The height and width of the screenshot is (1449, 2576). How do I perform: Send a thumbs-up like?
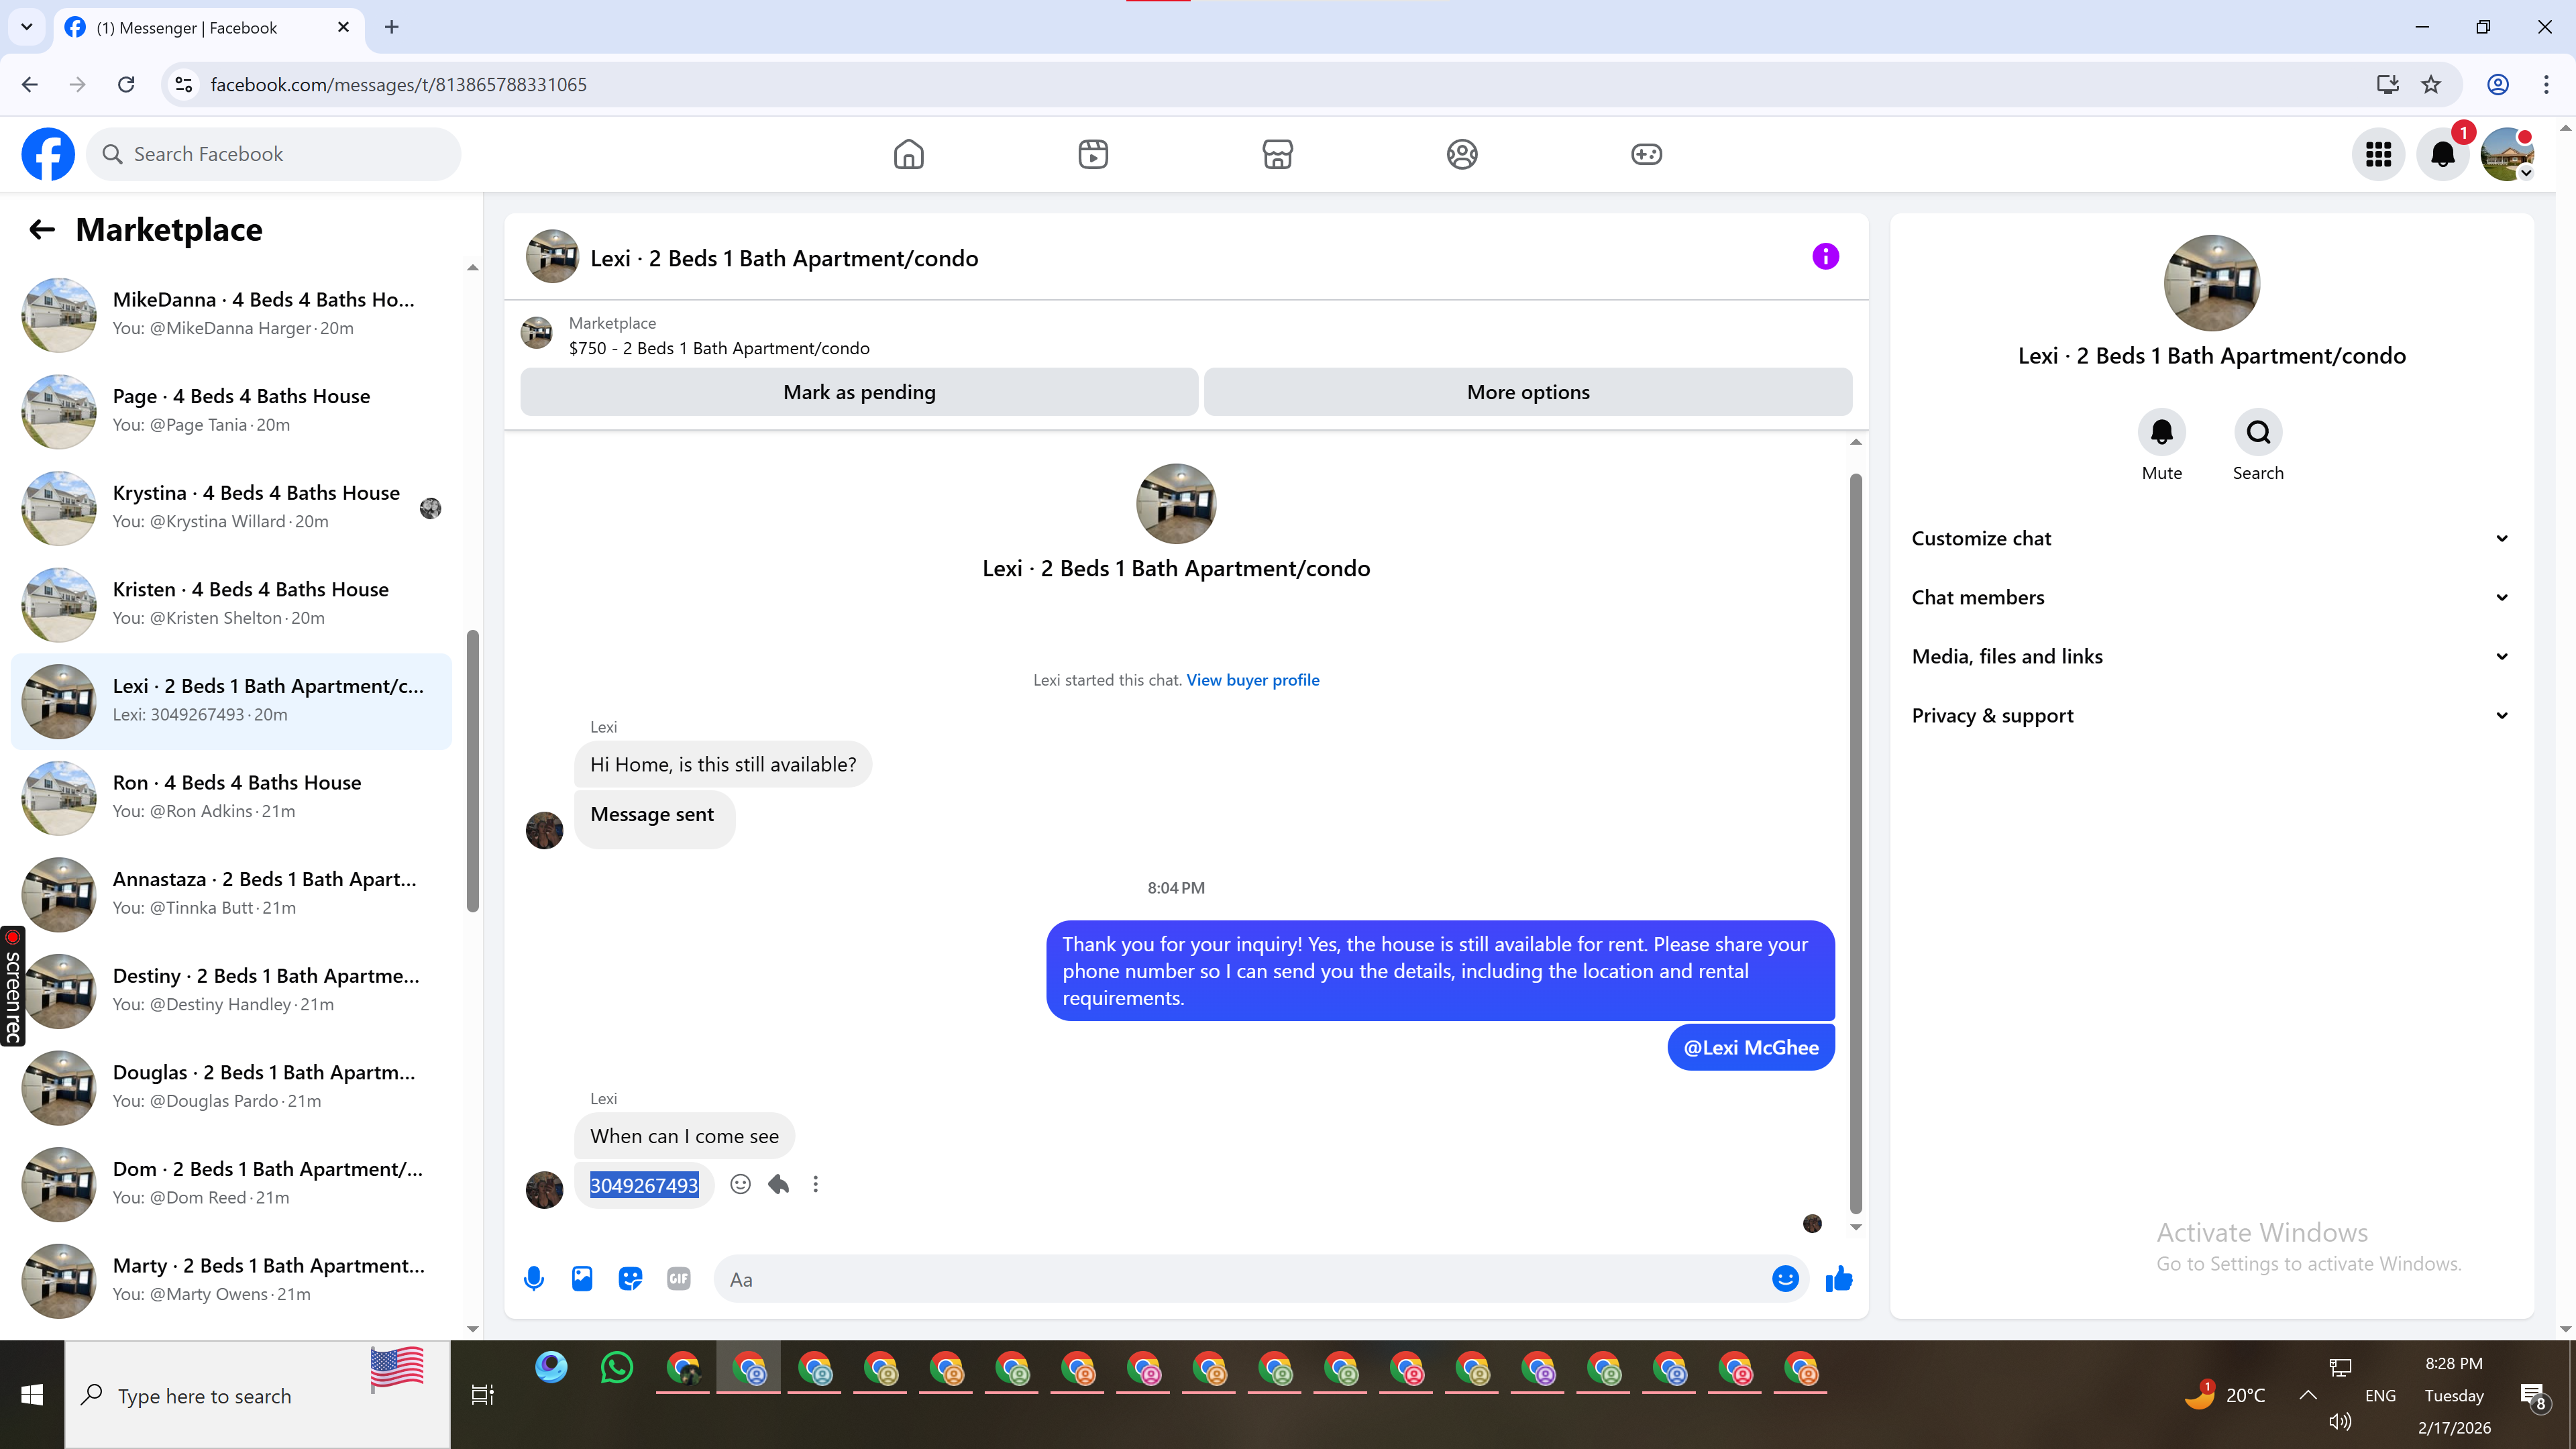tap(1838, 1279)
